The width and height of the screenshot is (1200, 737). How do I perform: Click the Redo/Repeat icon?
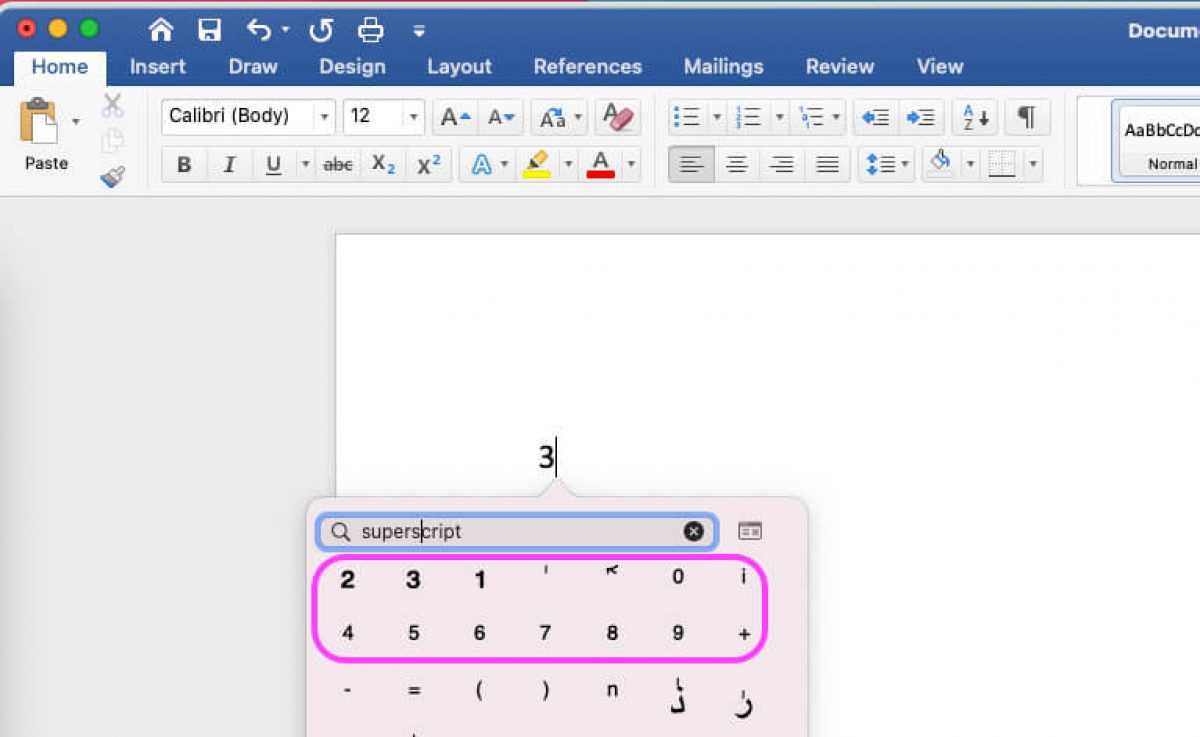[x=321, y=30]
